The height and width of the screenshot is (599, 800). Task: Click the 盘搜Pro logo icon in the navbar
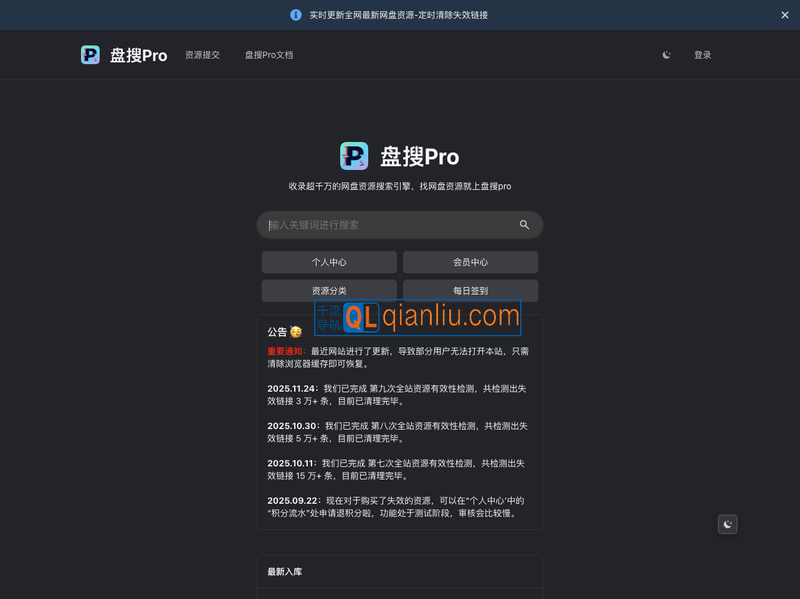pos(91,54)
